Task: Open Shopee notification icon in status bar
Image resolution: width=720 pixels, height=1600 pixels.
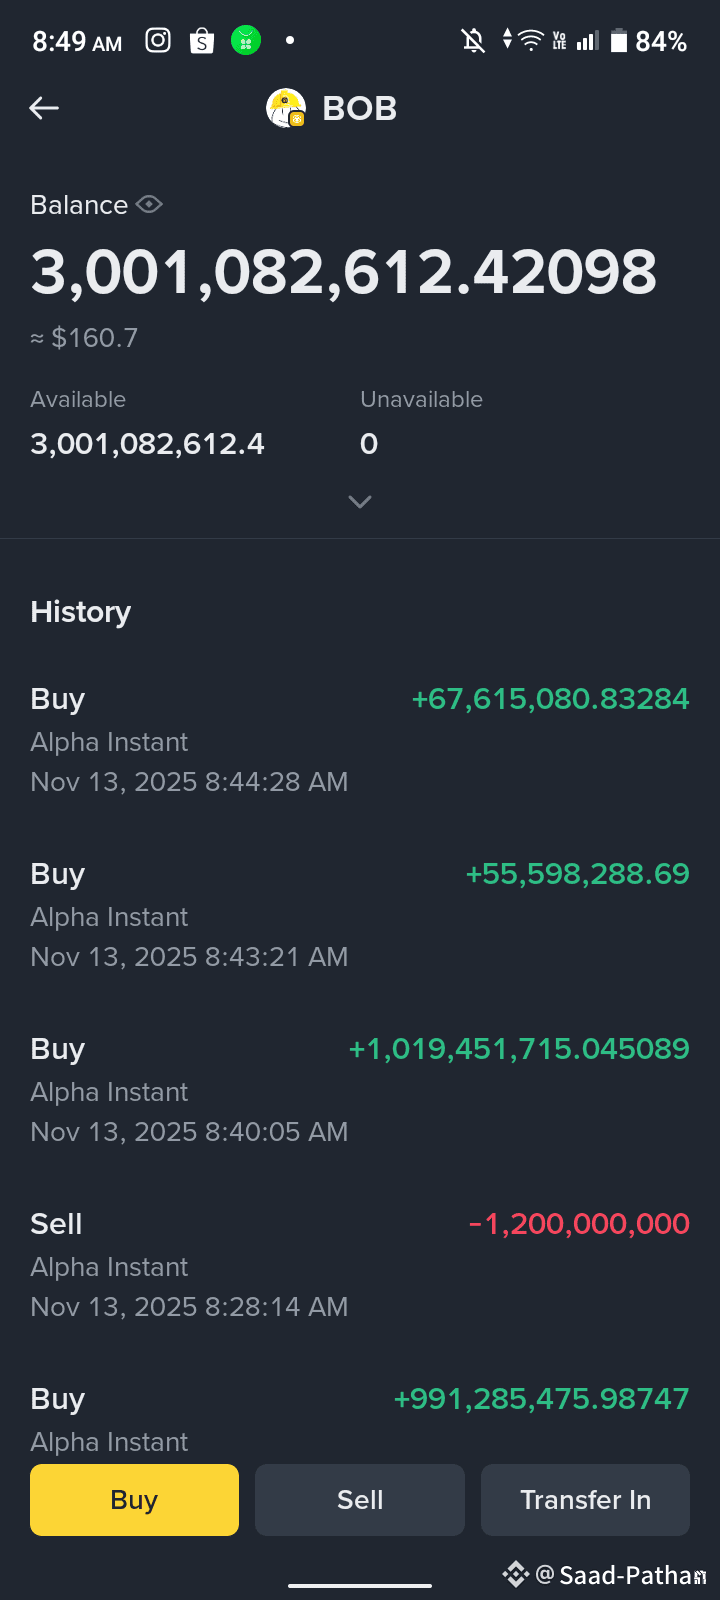Action: tap(202, 40)
